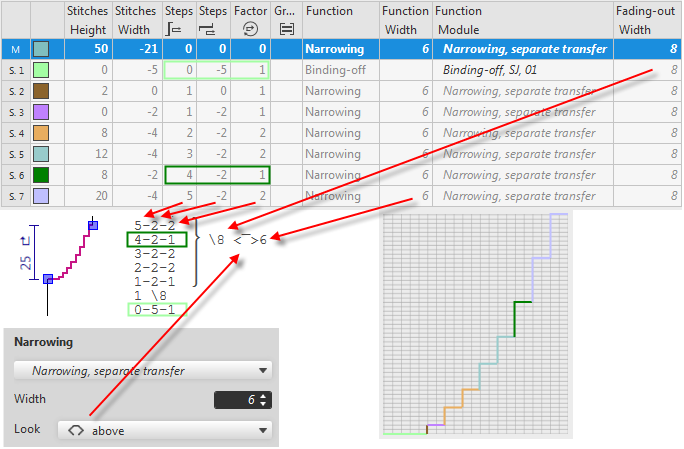Select the 0-5-1 step entry in list

[x=155, y=310]
